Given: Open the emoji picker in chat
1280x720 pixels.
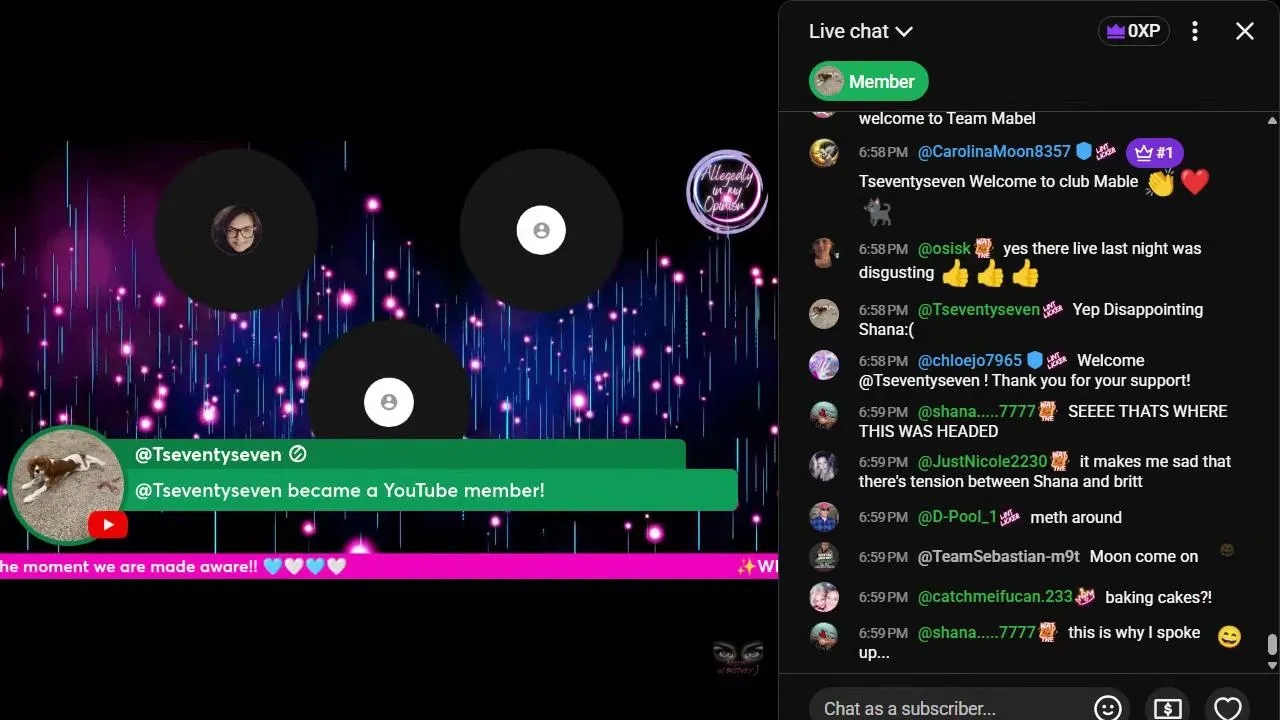Looking at the screenshot, I should pos(1107,708).
